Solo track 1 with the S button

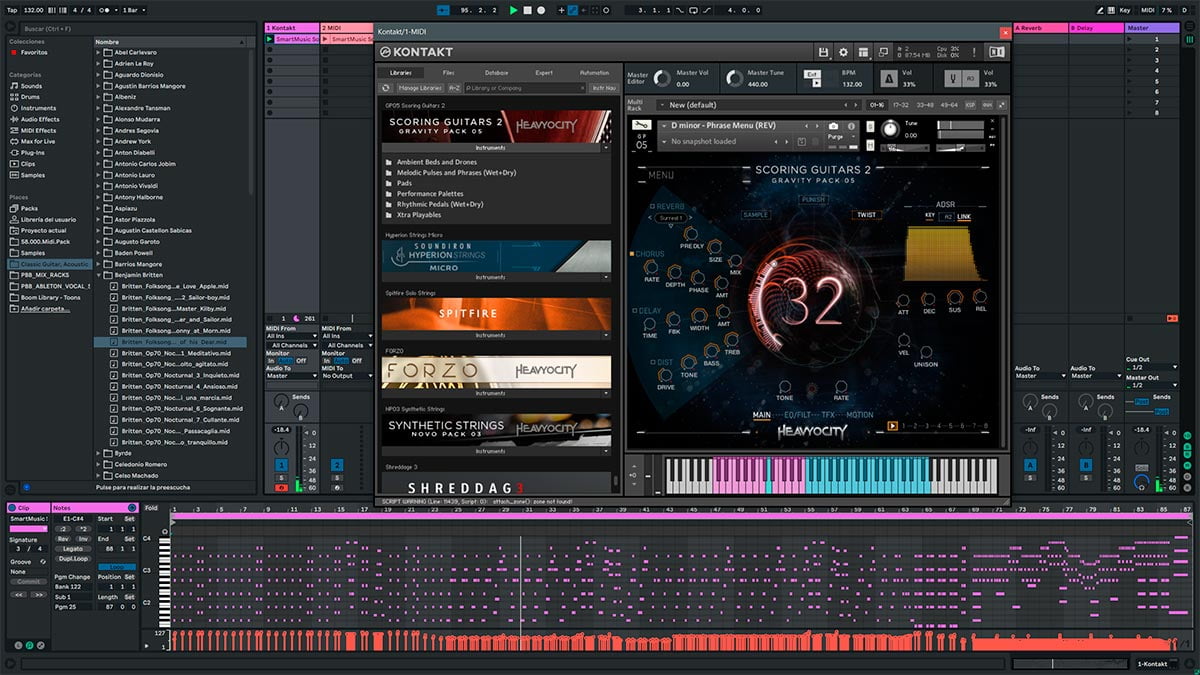point(282,478)
